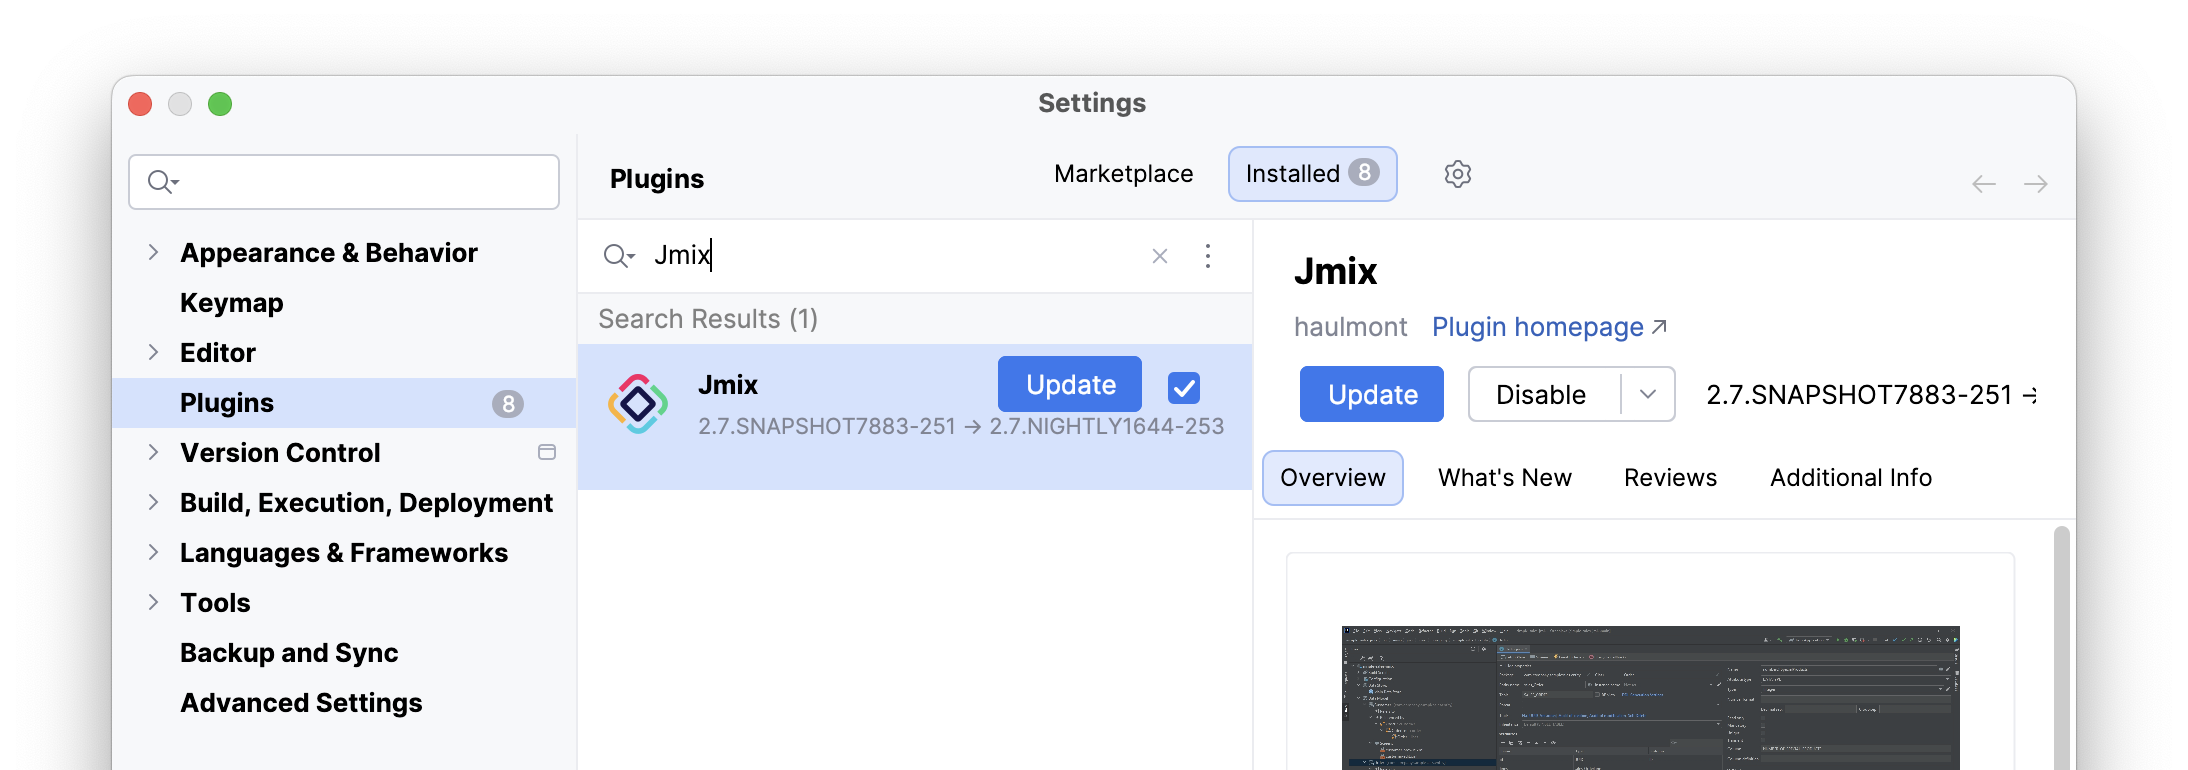
Task: Click the plugin search magnifier icon
Action: click(x=618, y=256)
